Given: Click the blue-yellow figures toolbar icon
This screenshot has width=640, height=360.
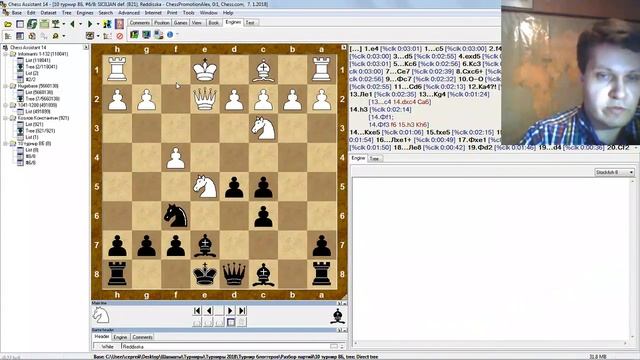Looking at the screenshot, I should tap(107, 24).
